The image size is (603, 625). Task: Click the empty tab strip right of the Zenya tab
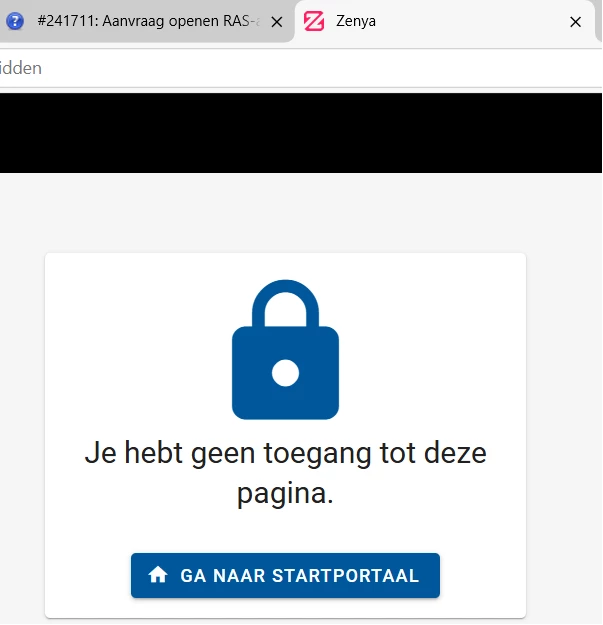[x=599, y=20]
